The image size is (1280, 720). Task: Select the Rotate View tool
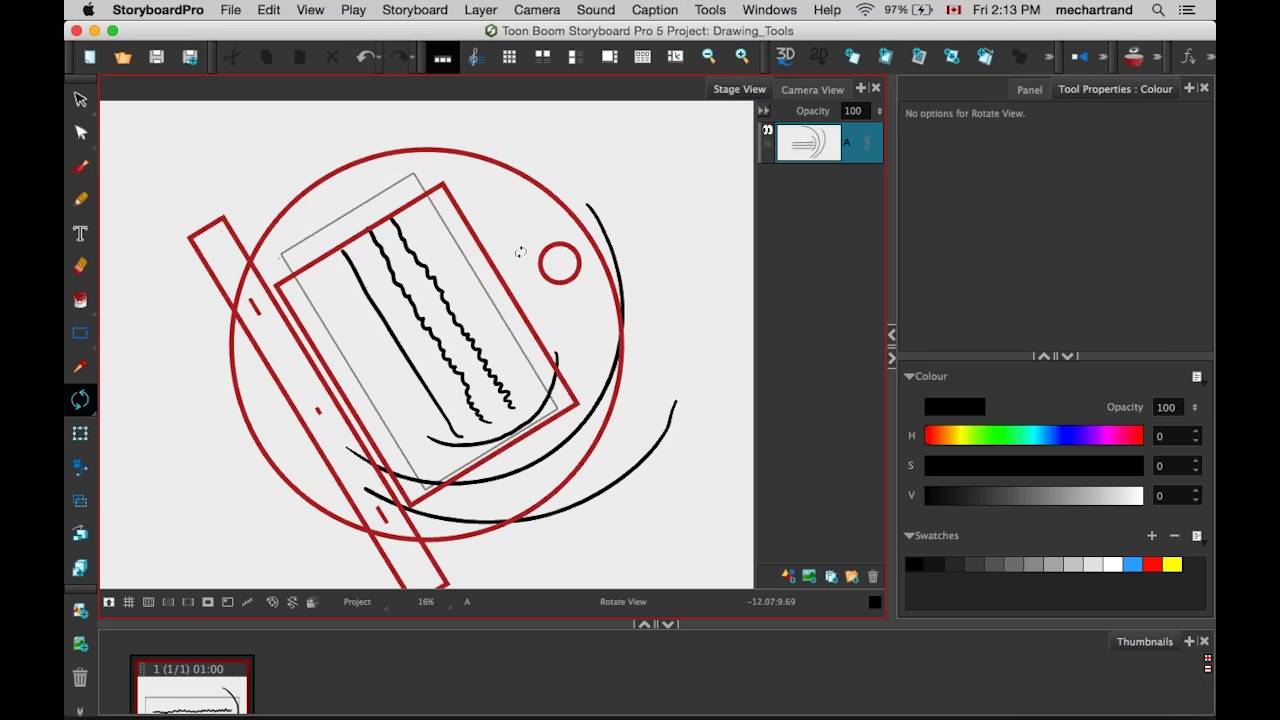tap(80, 400)
